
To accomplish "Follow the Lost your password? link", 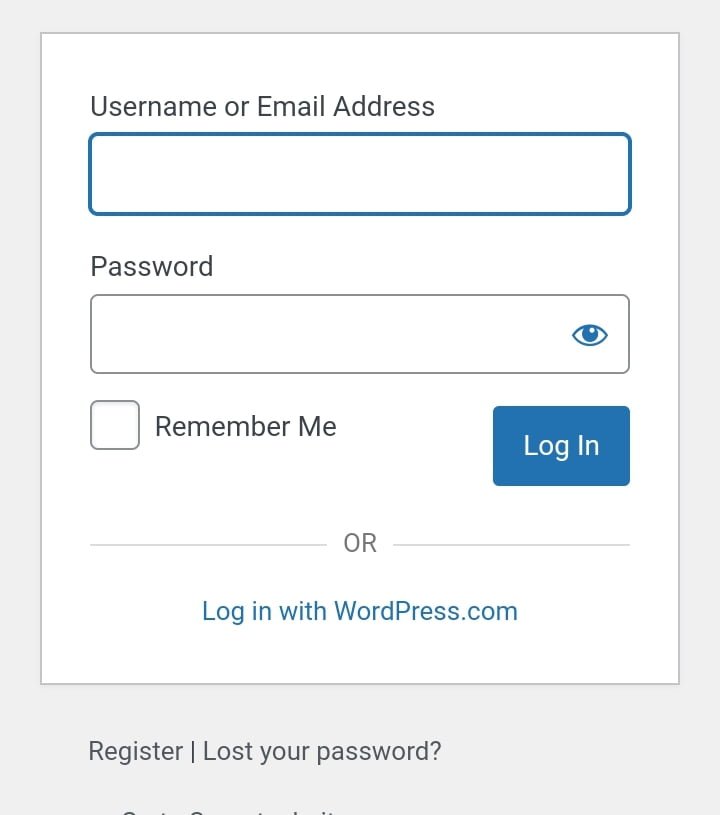I will pos(322,751).
